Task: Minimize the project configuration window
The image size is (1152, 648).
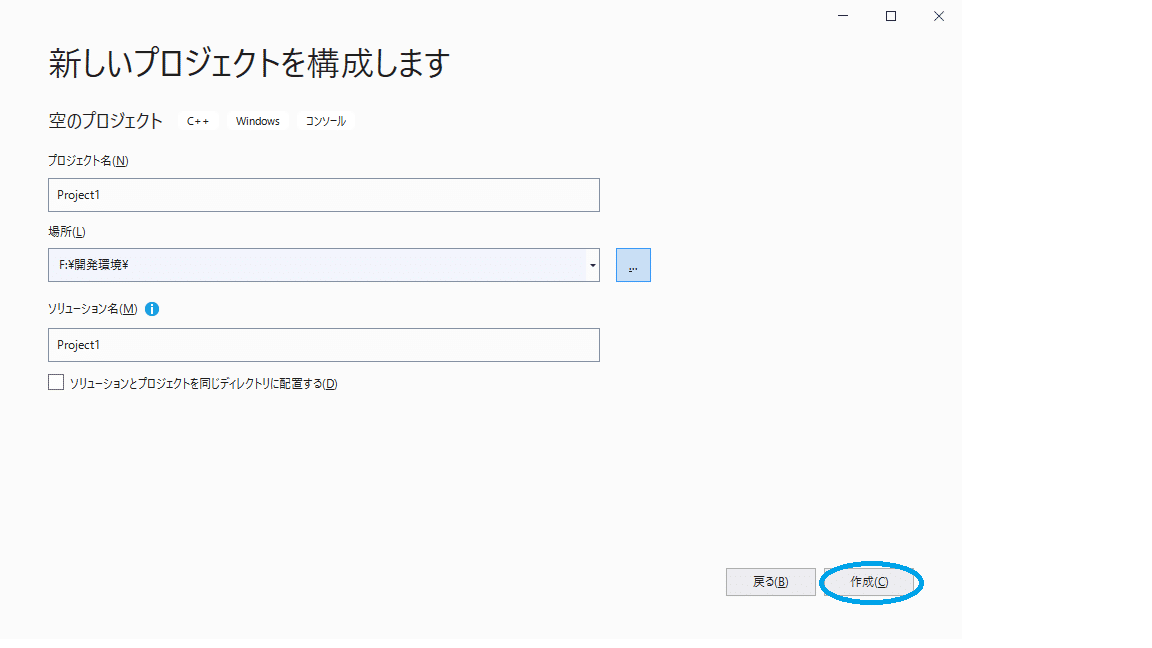Action: (842, 15)
